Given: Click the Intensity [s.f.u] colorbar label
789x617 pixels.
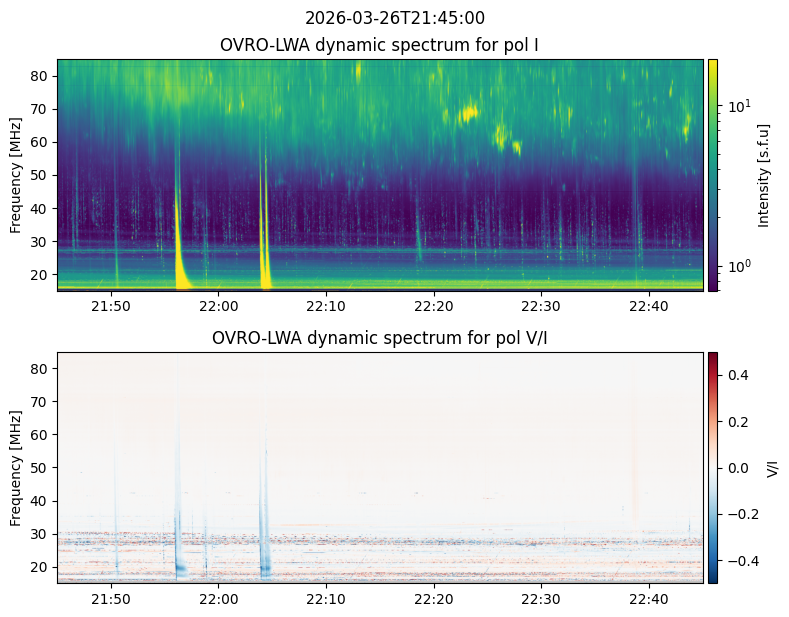Looking at the screenshot, I should pos(765,175).
